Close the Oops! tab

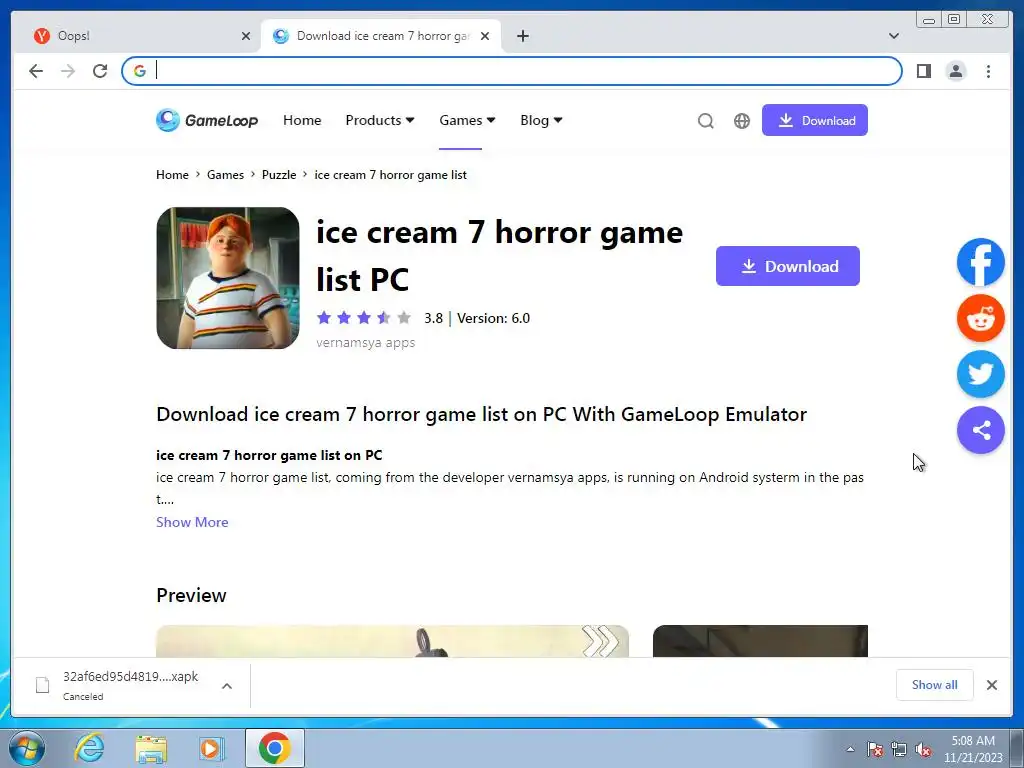246,36
